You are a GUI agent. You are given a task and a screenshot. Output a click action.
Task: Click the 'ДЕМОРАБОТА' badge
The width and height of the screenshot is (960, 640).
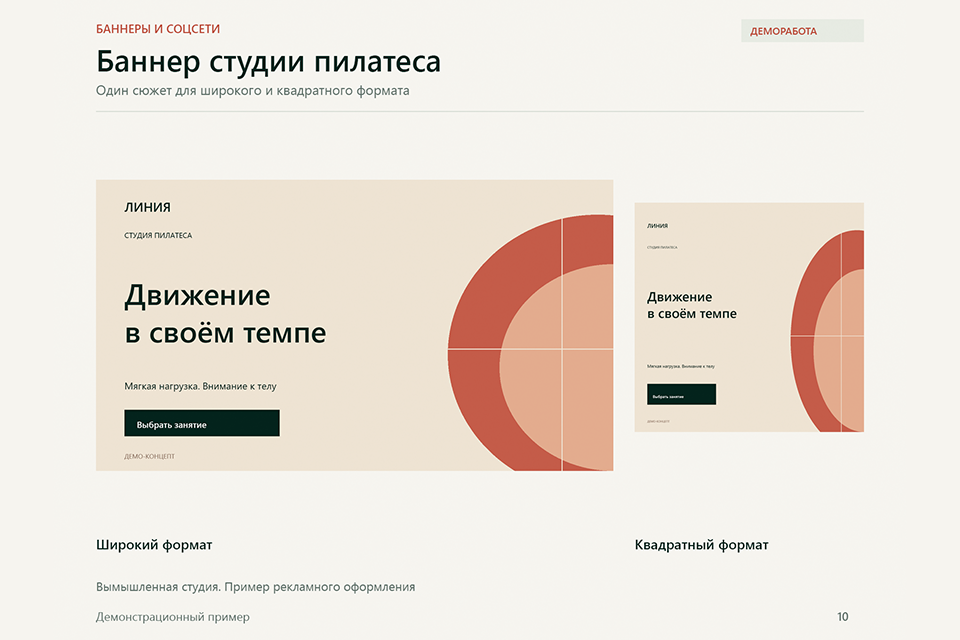tap(802, 31)
